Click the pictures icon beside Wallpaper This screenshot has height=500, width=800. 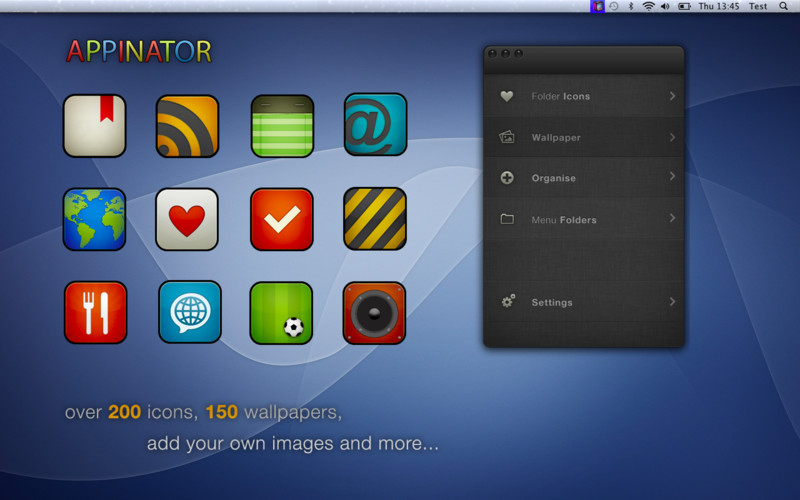pyautogui.click(x=507, y=137)
